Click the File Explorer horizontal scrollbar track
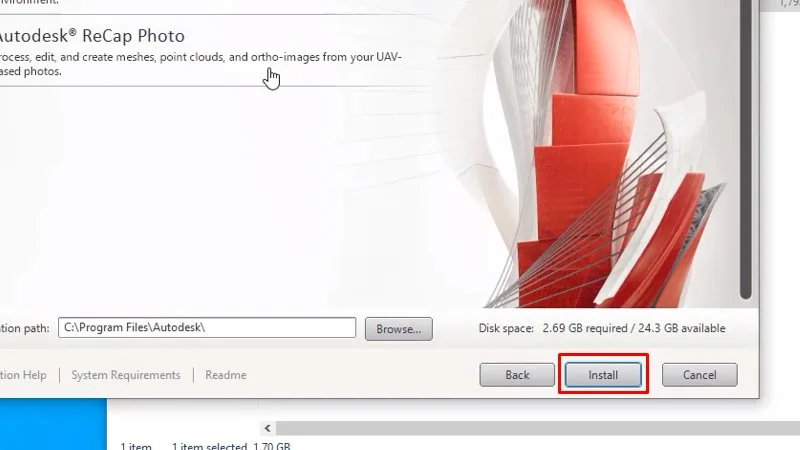Screen dimensions: 800x450 (538, 428)
